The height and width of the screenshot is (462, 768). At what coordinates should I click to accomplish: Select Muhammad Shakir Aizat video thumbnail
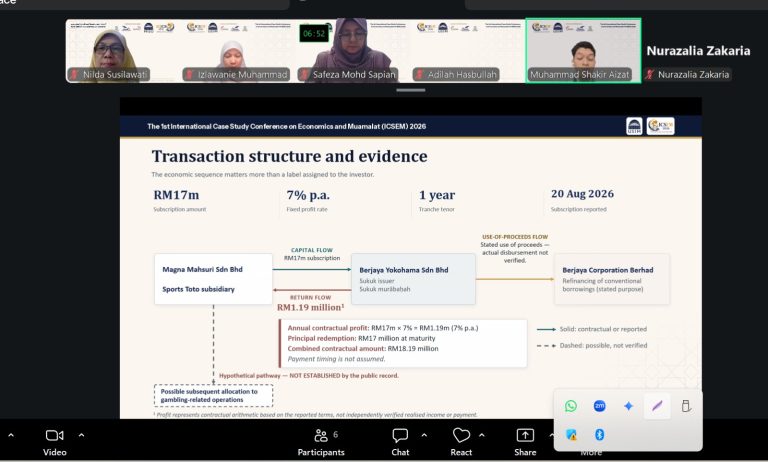(x=583, y=51)
